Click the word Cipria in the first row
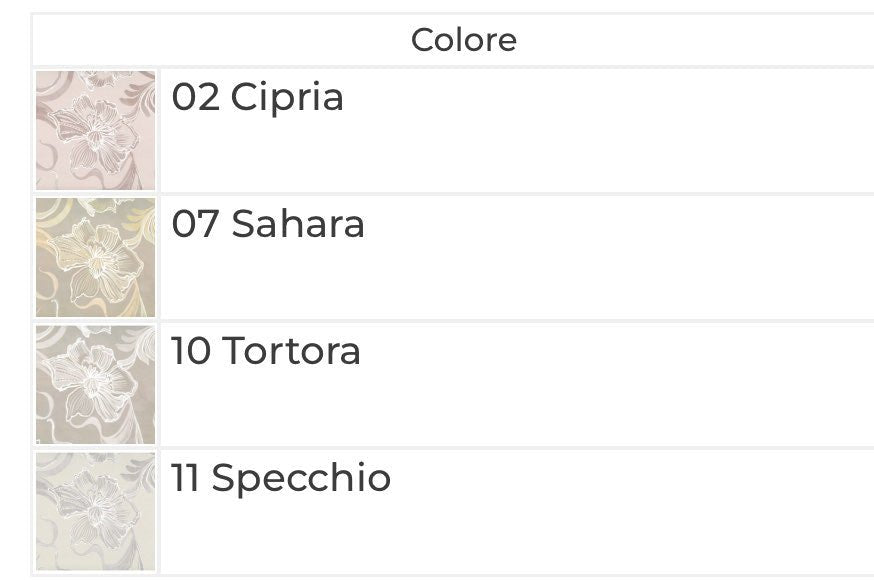Viewport: 874px width, 580px height. pos(287,98)
